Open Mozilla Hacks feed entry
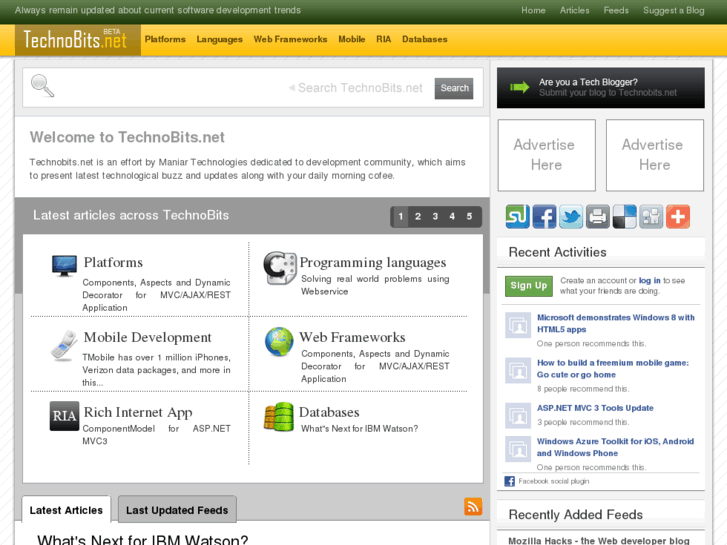 click(599, 541)
